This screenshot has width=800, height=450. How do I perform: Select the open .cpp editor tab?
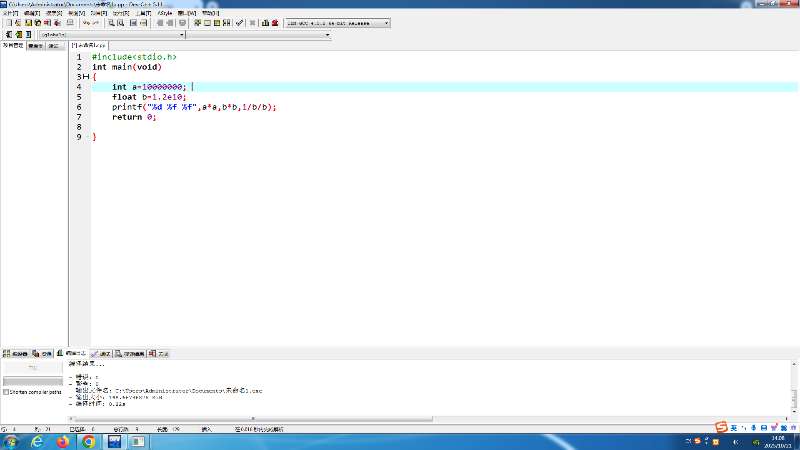click(89, 45)
